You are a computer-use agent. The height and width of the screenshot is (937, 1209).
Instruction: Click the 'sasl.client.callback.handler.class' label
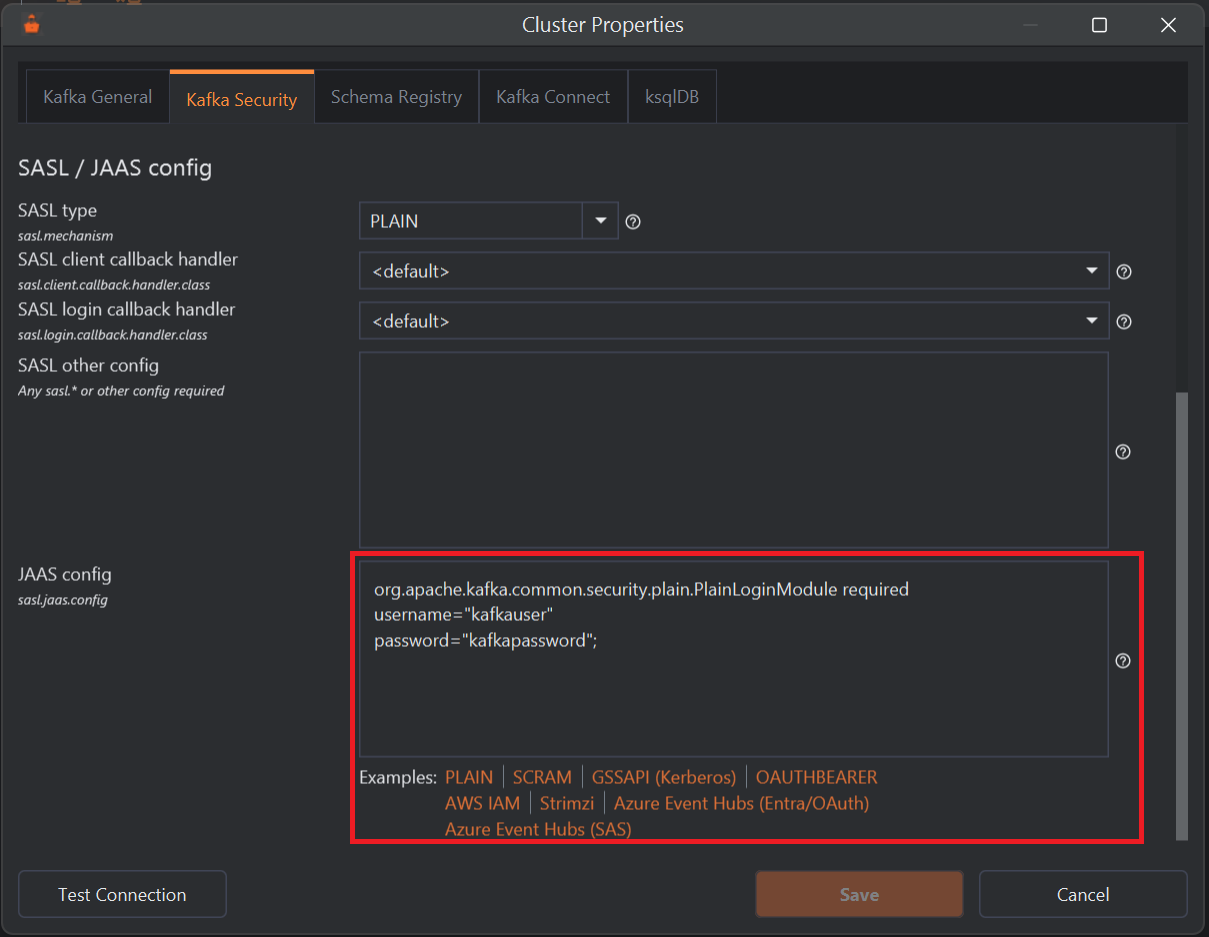coord(114,285)
